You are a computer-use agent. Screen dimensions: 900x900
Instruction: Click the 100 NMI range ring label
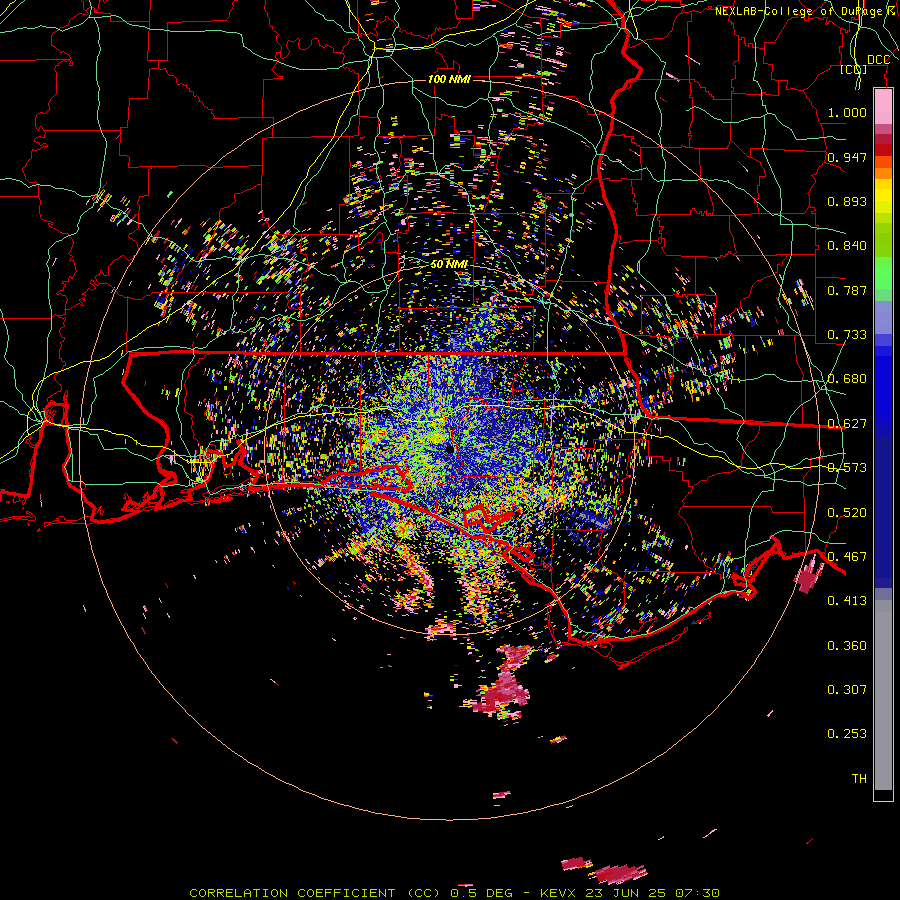point(449,79)
